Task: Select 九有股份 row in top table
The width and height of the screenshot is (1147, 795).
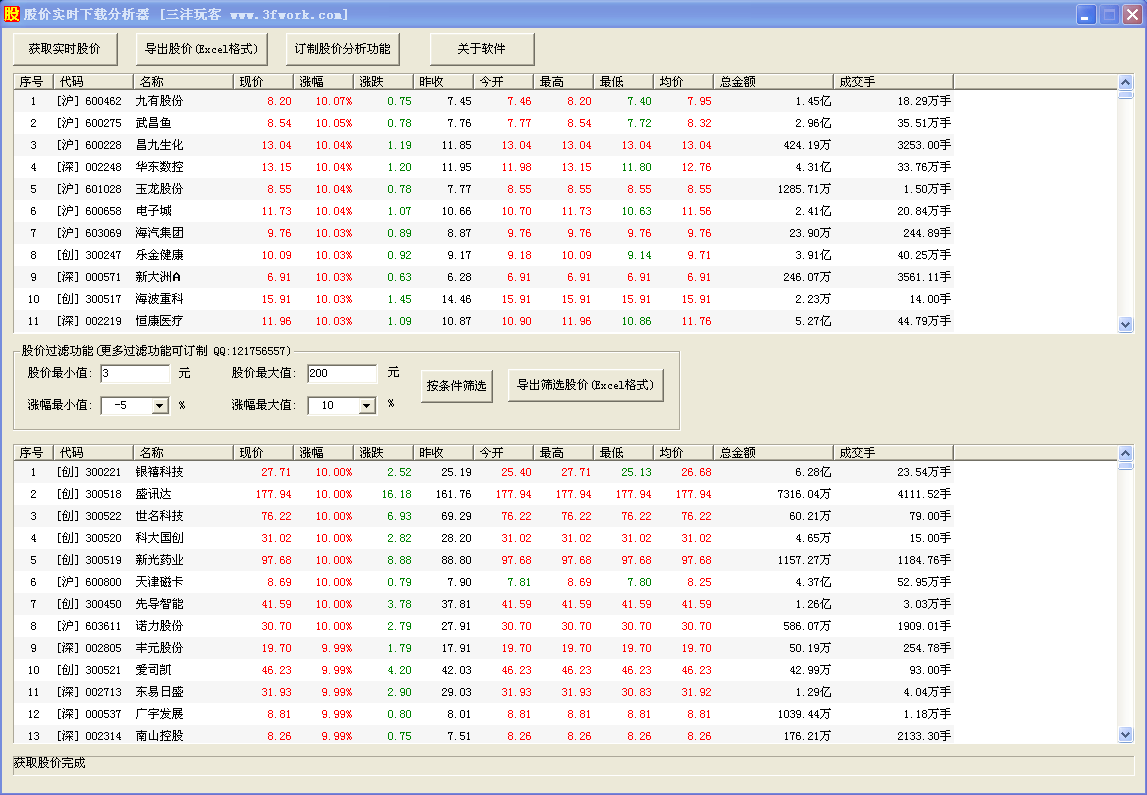Action: click(x=160, y=101)
